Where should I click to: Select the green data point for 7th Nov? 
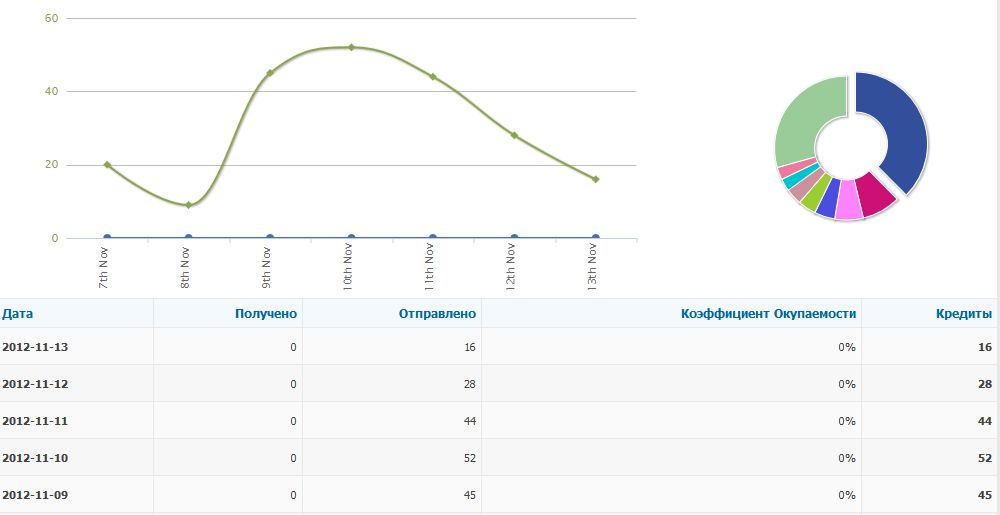[107, 165]
